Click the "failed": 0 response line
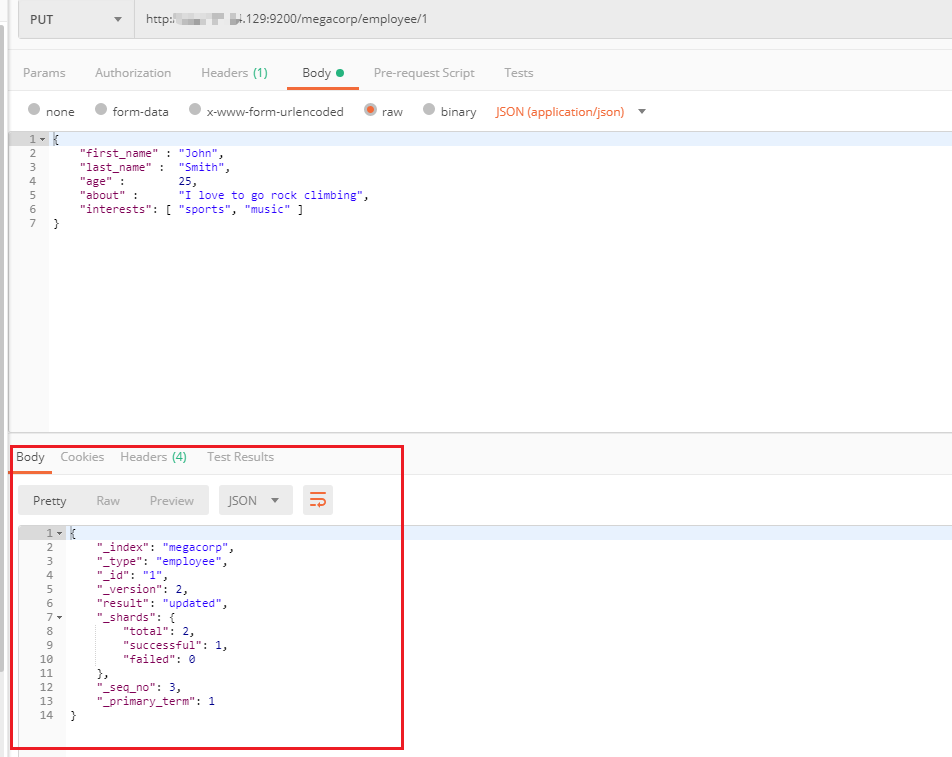This screenshot has width=952, height=757. pyautogui.click(x=159, y=659)
